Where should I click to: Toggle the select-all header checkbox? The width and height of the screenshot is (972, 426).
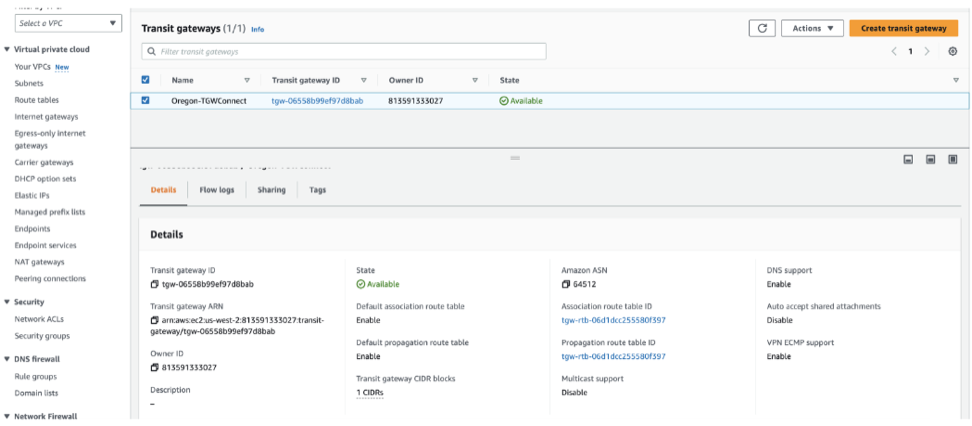coord(146,80)
